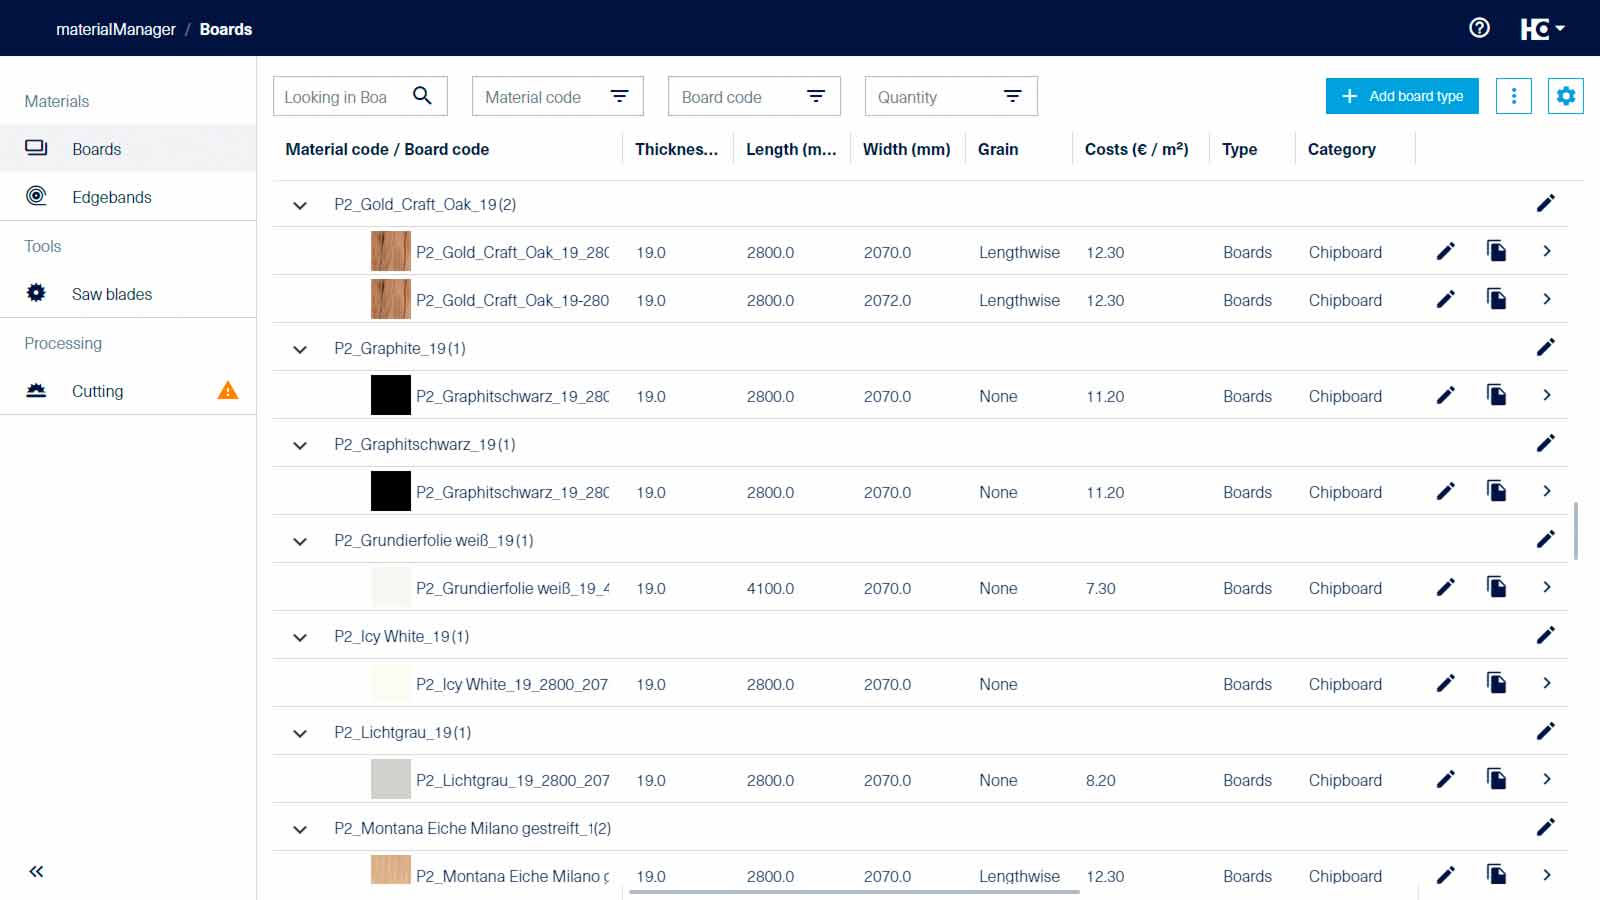1600x900 pixels.
Task: Edit the P2_Graphite_19 material group
Action: 1545,348
